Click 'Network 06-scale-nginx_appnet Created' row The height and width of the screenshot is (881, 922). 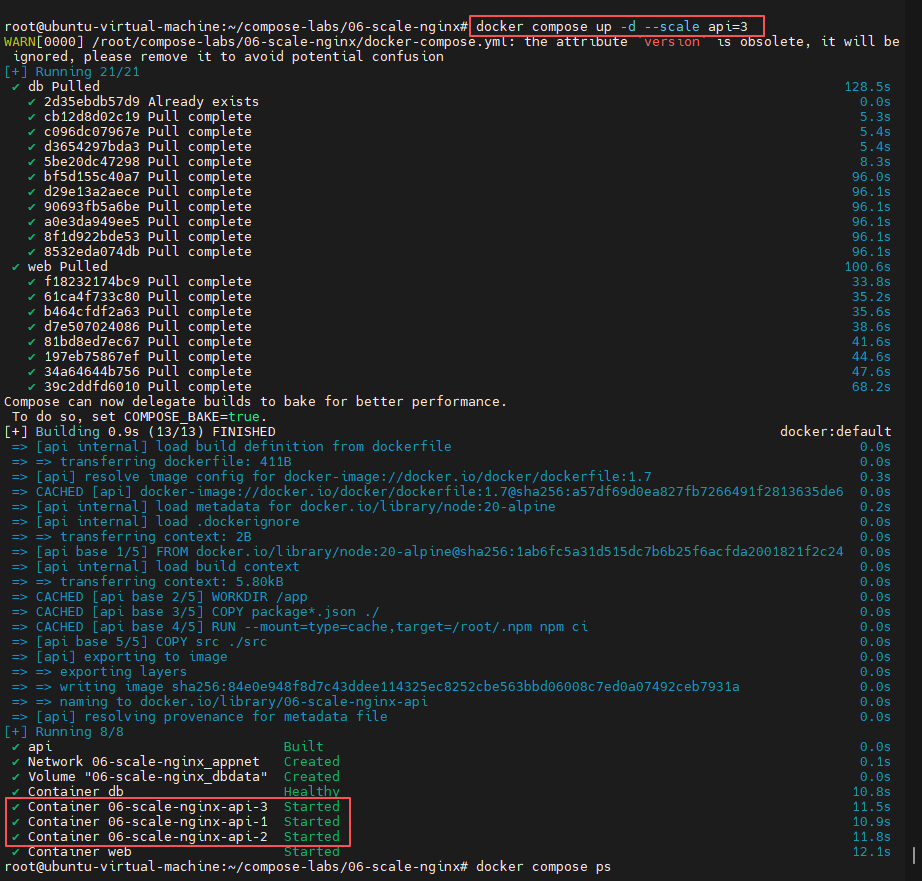coord(183,762)
